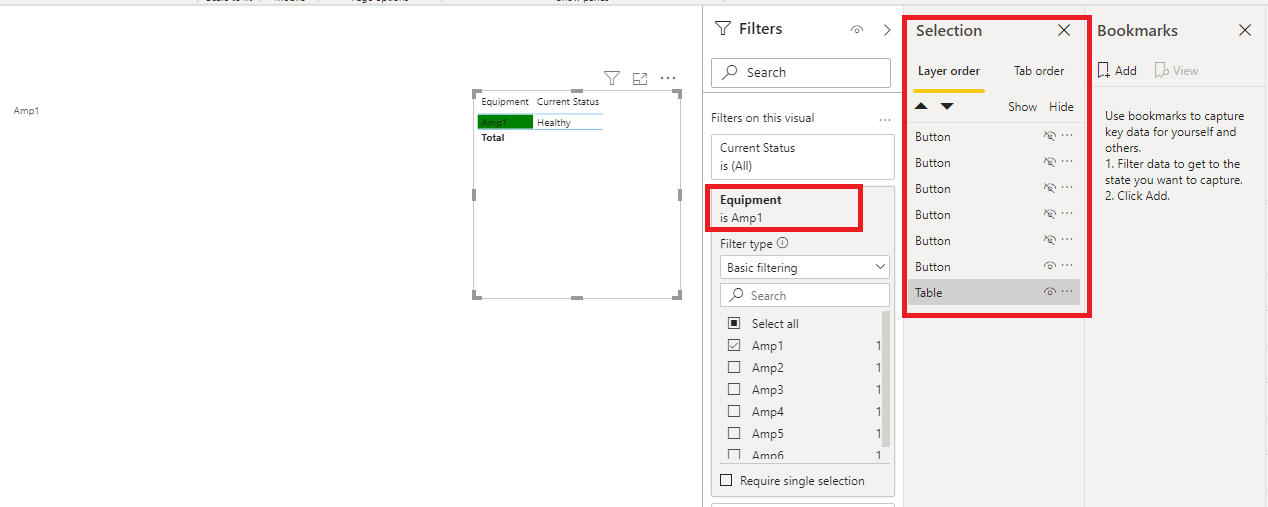Open the ellipsis menu on the Table layer row
The height and width of the screenshot is (507, 1268).
[1068, 293]
